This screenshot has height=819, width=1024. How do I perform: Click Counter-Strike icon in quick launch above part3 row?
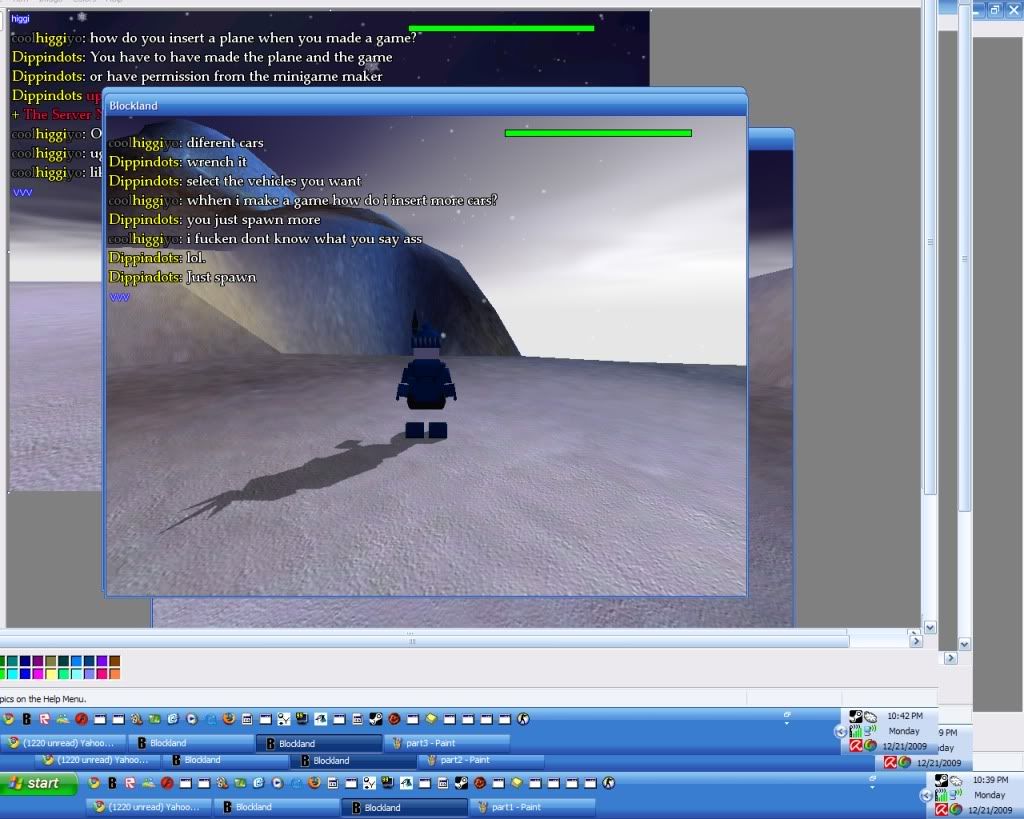coord(523,719)
